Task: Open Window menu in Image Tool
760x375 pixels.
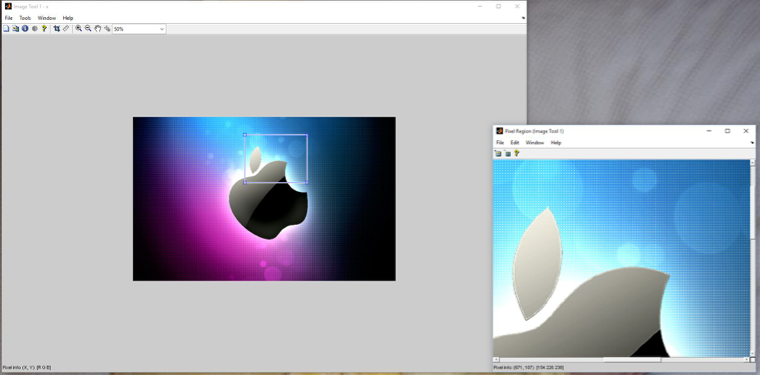Action: coord(47,18)
